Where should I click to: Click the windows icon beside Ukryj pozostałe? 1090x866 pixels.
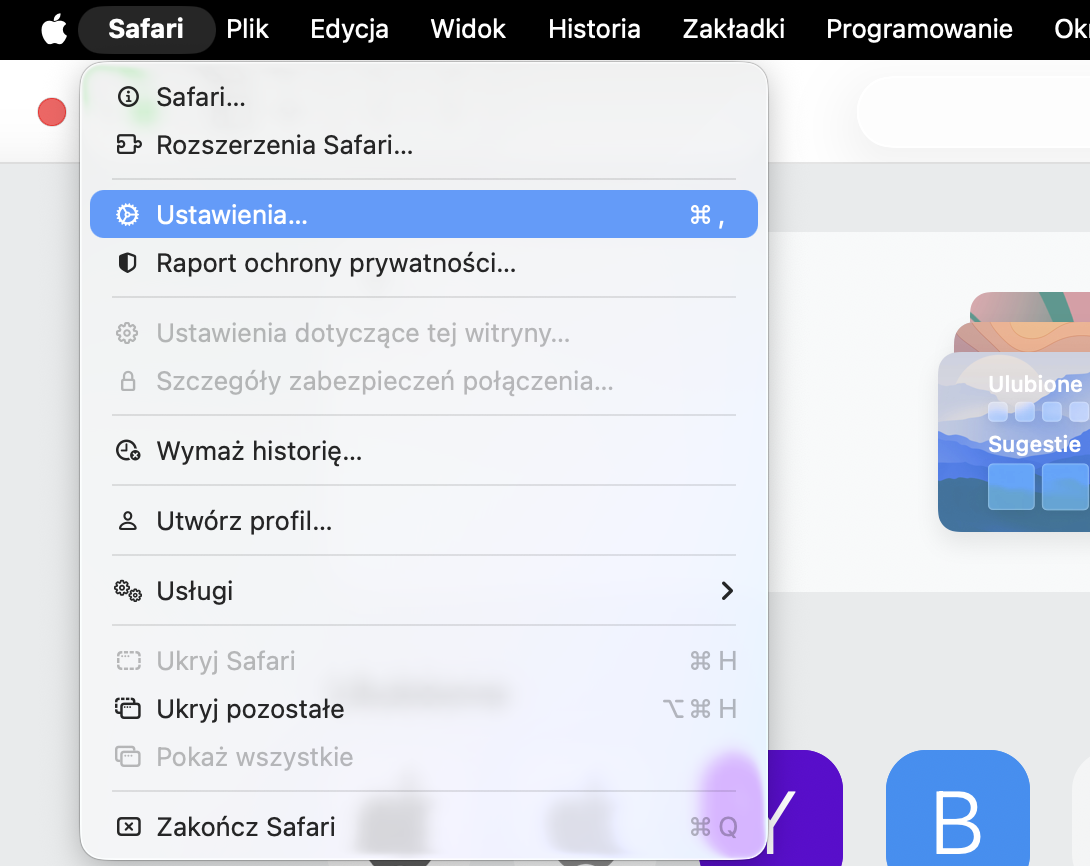[x=128, y=709]
